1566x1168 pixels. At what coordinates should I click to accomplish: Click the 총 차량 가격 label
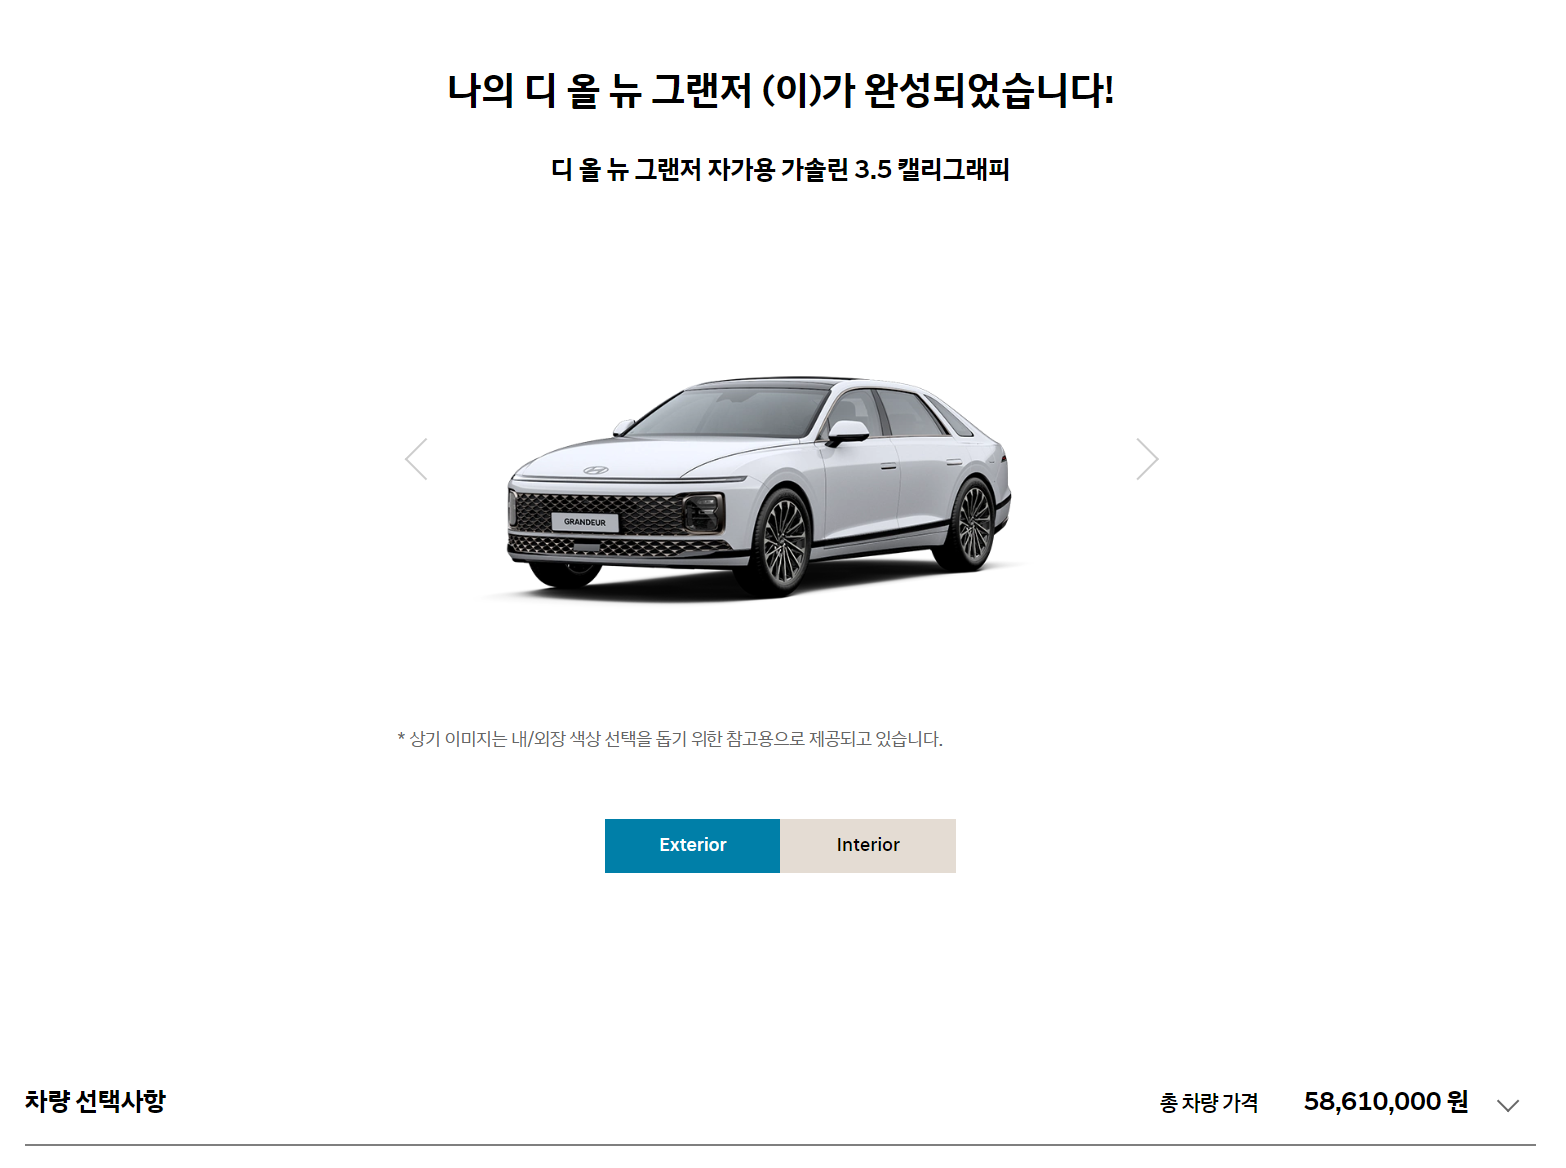(1209, 1103)
